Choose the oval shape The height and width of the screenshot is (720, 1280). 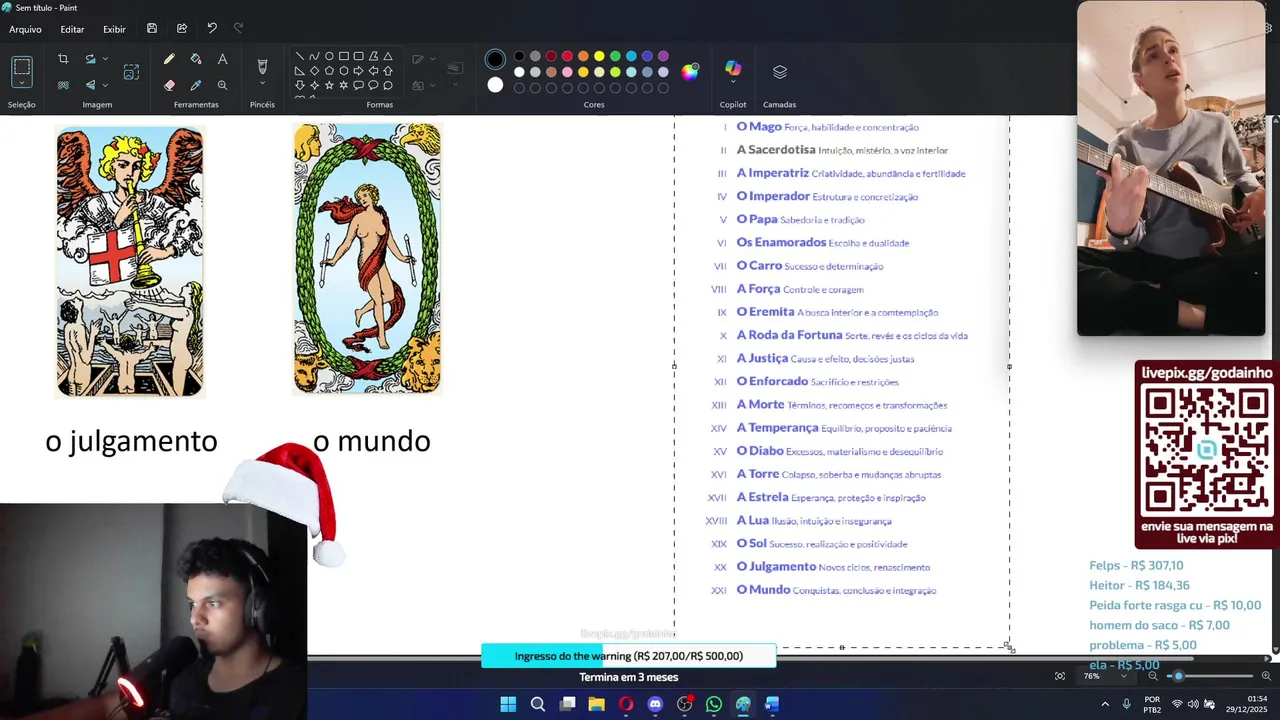[x=329, y=56]
